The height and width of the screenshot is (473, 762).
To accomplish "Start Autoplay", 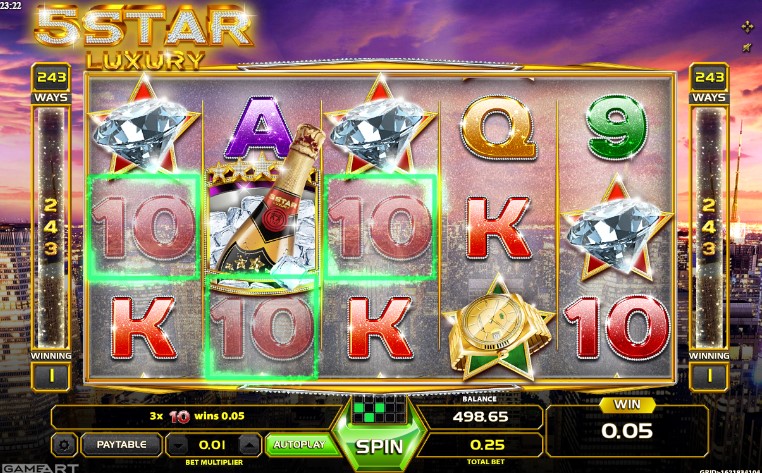I will [x=299, y=444].
